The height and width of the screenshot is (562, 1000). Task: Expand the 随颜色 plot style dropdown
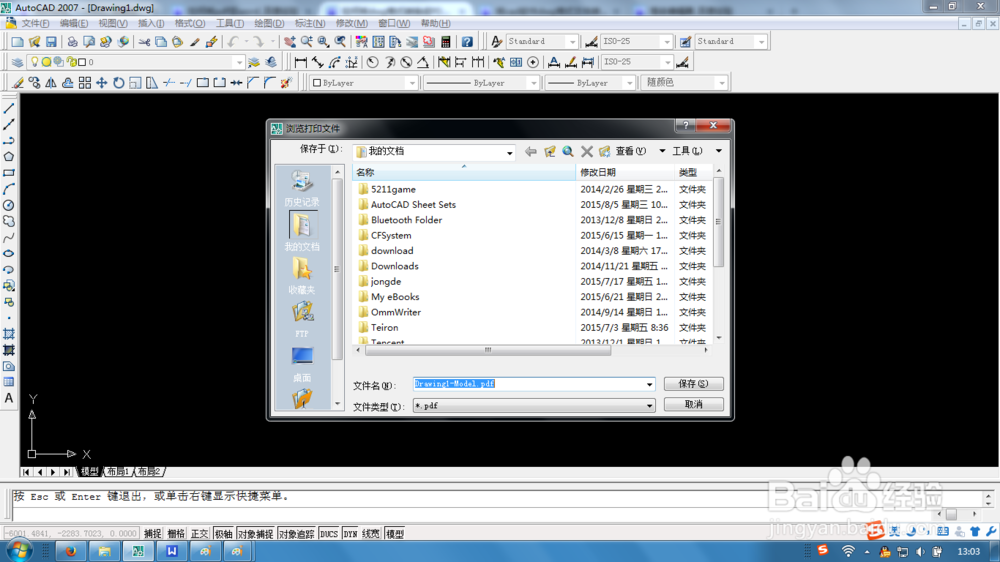click(721, 83)
